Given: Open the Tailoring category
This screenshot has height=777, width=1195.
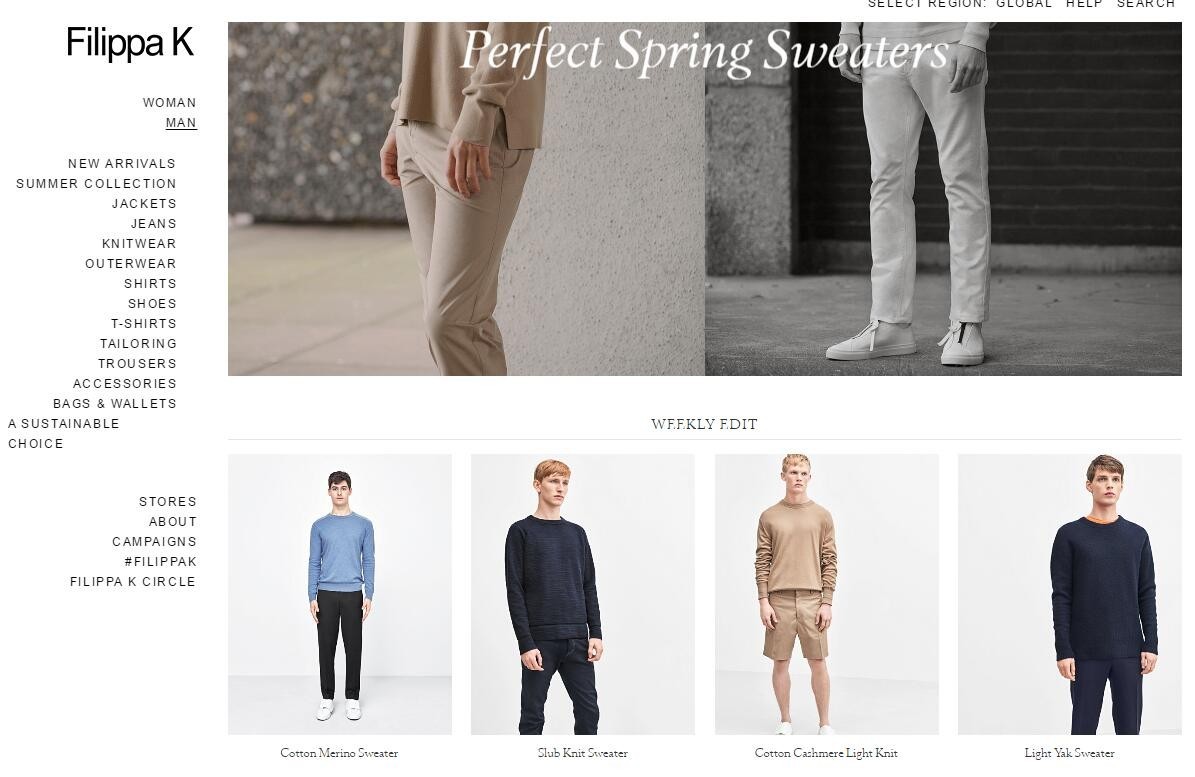Looking at the screenshot, I should [x=138, y=344].
